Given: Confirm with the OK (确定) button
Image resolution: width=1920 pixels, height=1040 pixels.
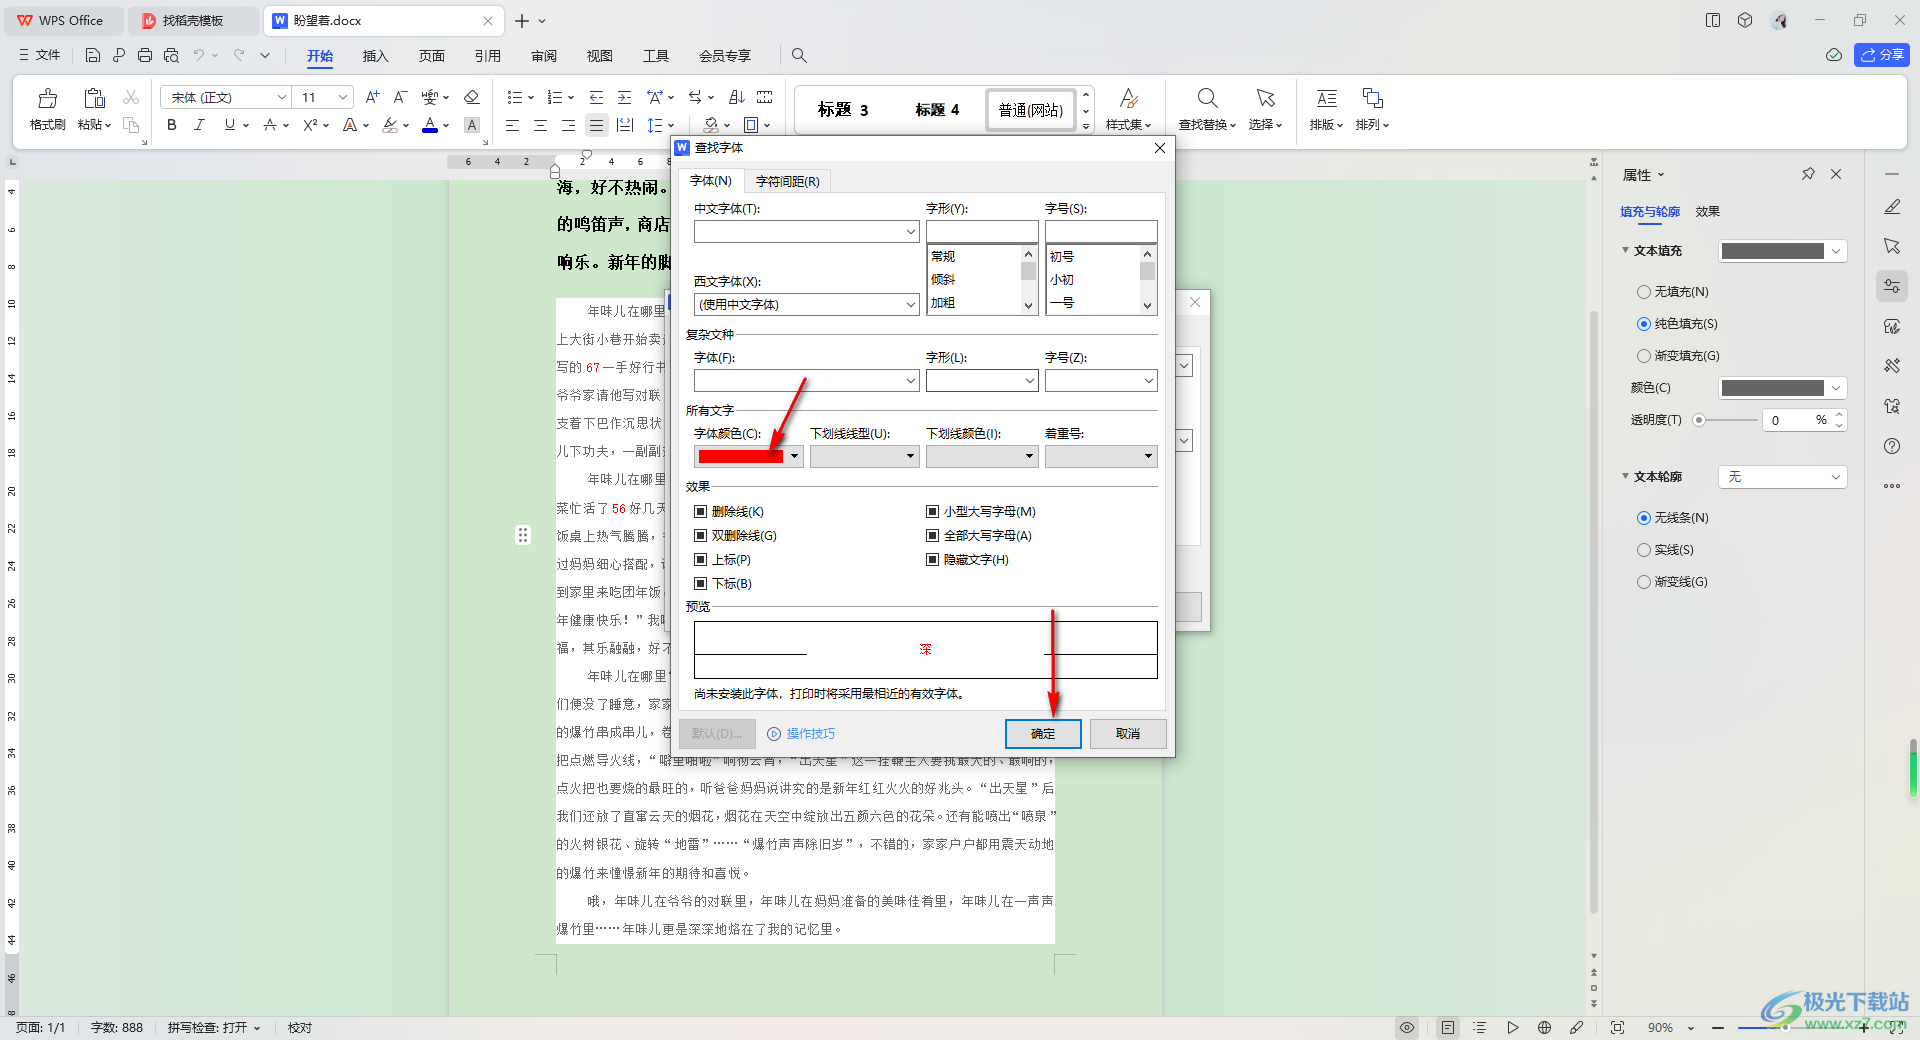Looking at the screenshot, I should (x=1043, y=734).
